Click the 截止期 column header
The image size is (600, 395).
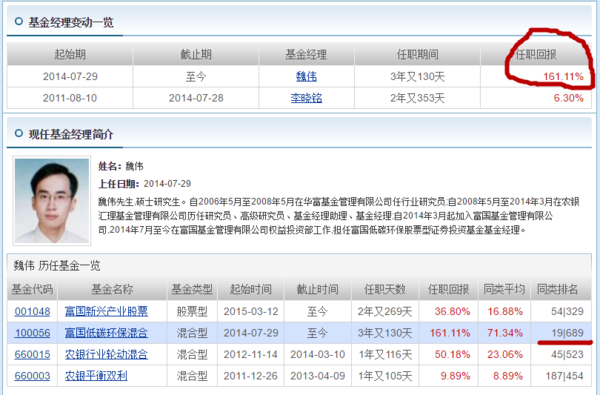click(x=196, y=54)
